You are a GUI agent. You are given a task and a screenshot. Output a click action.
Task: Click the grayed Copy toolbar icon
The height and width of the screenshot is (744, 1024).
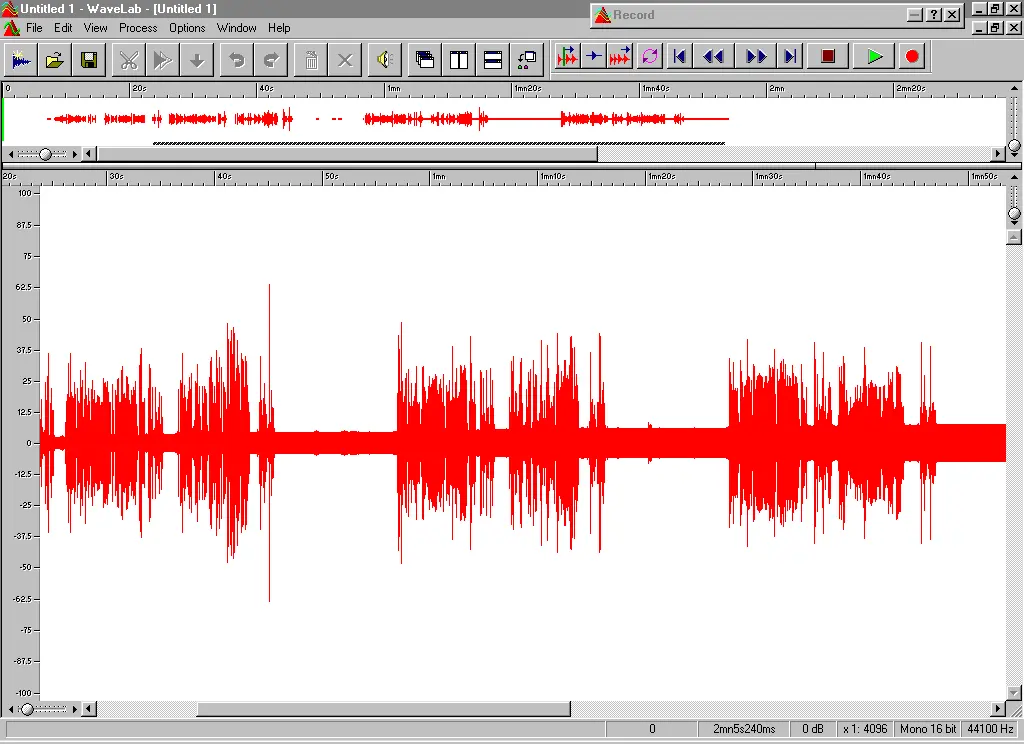[x=163, y=60]
